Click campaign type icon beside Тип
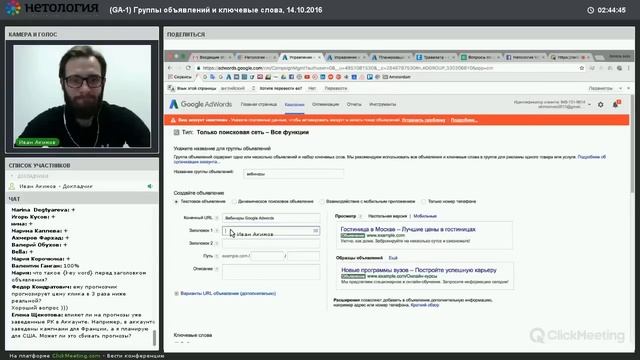Screen dimensions: 640x360 [176, 132]
